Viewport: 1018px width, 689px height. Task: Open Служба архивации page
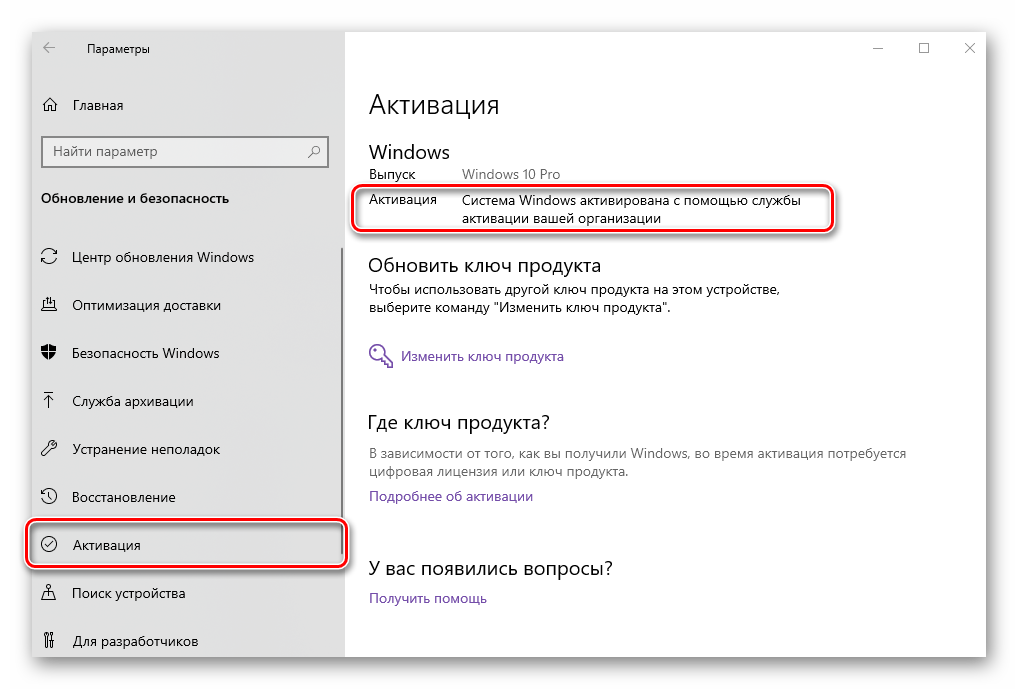pos(187,401)
